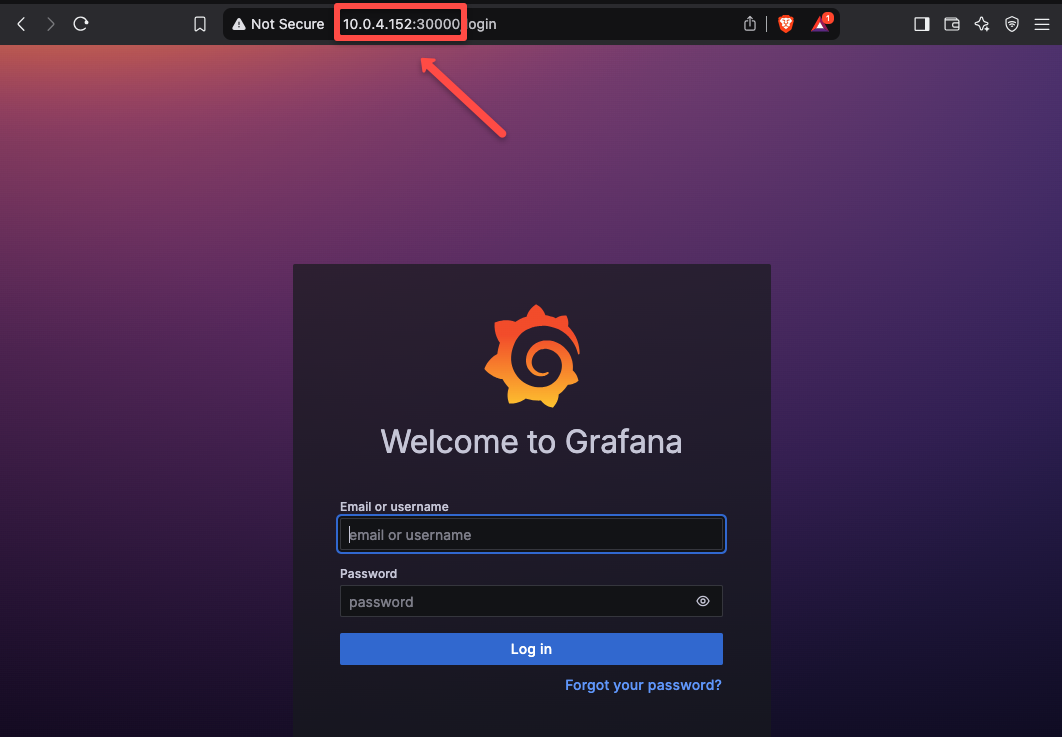Click the Email or username label
This screenshot has height=737, width=1062.
pos(394,507)
